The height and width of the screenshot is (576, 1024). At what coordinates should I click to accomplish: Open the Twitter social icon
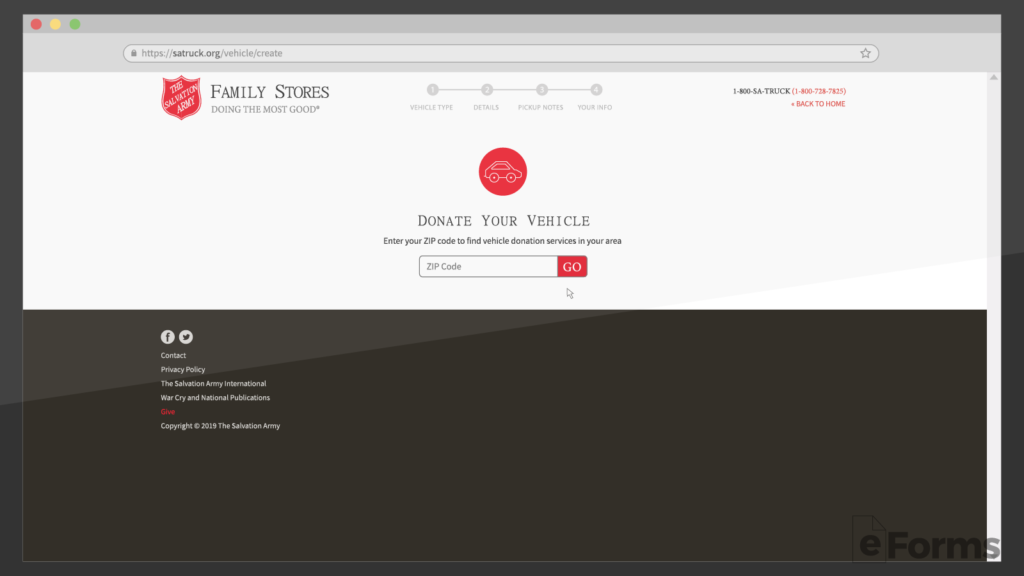point(186,337)
